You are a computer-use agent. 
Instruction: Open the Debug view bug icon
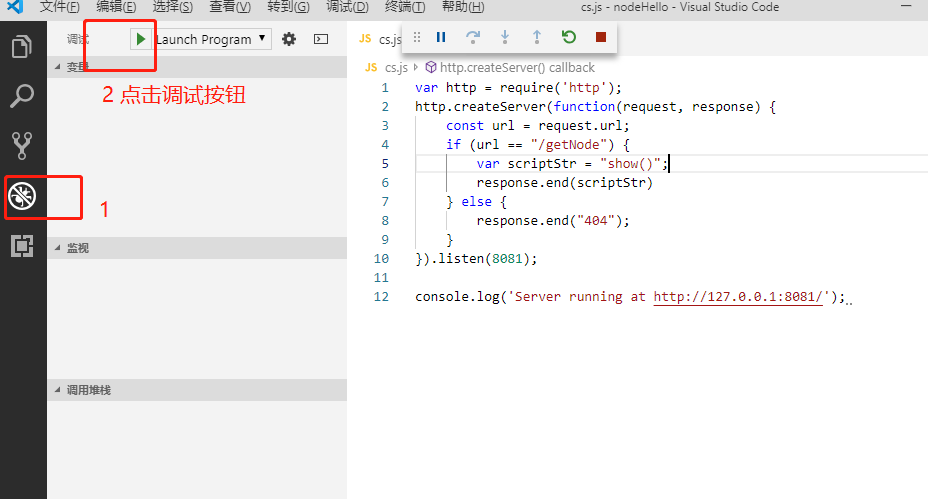point(22,196)
